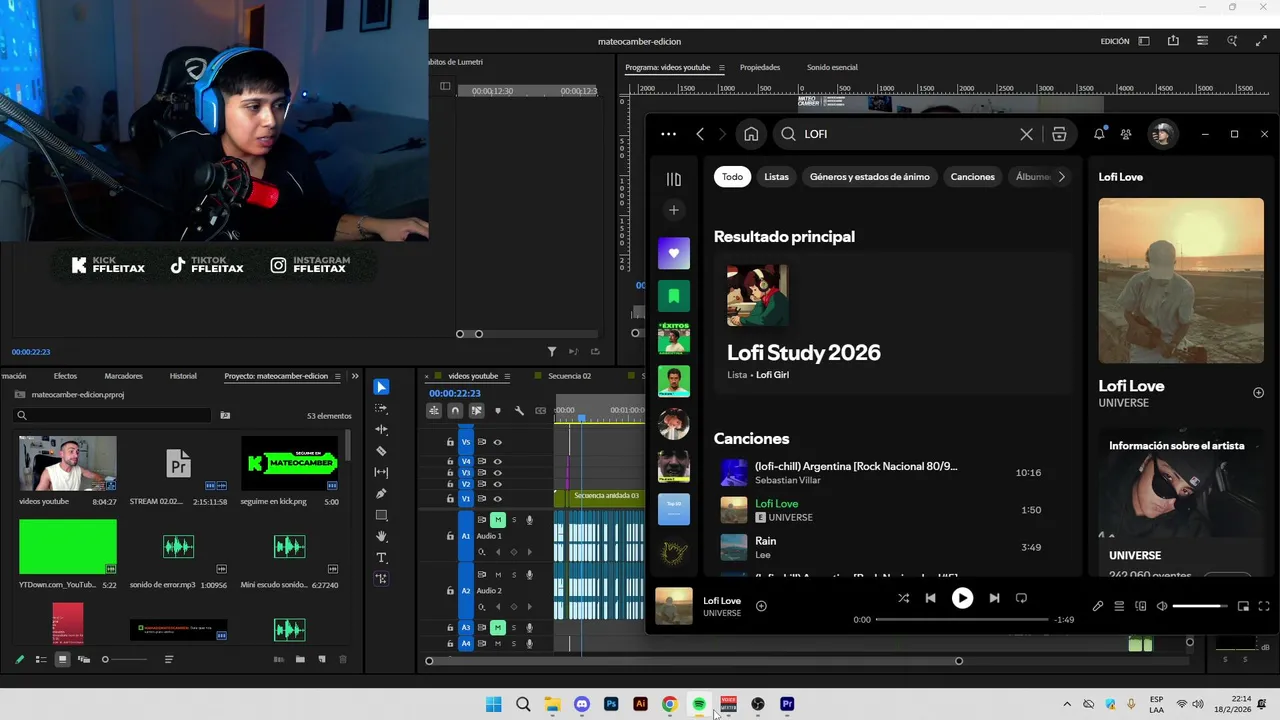Viewport: 1280px width, 720px height.
Task: Switch to Marcadores panel tab
Action: pos(123,376)
